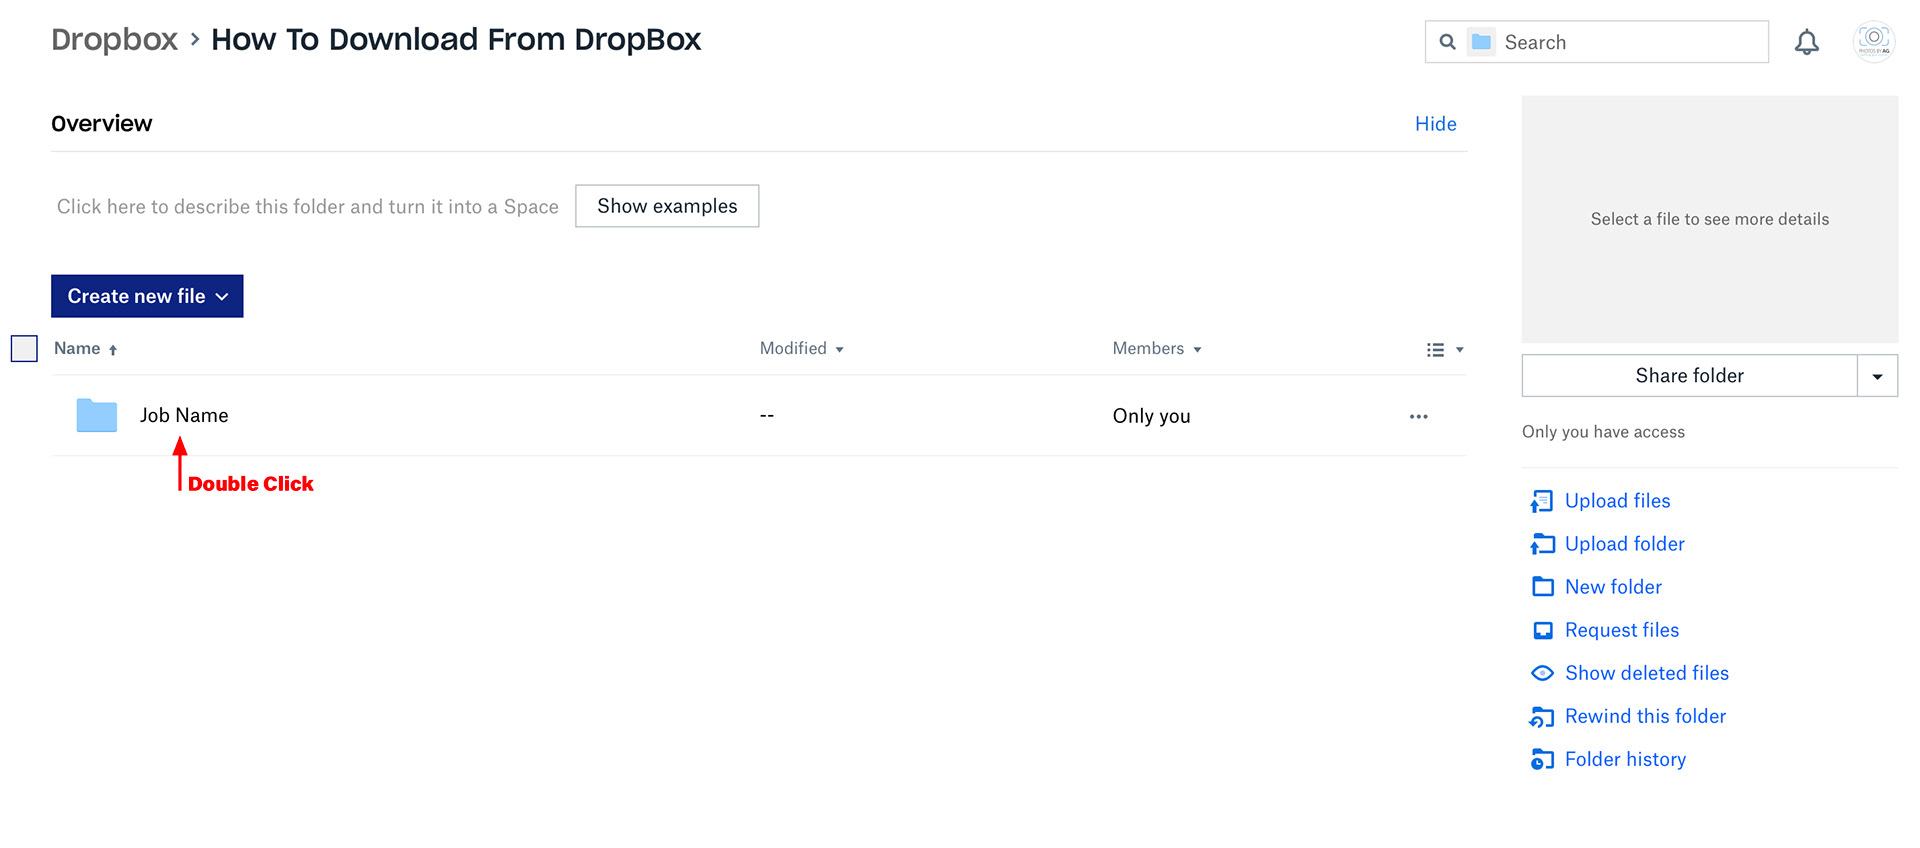Viewport: 1920px width, 848px height.
Task: Open the Members column dropdown
Action: (1197, 350)
